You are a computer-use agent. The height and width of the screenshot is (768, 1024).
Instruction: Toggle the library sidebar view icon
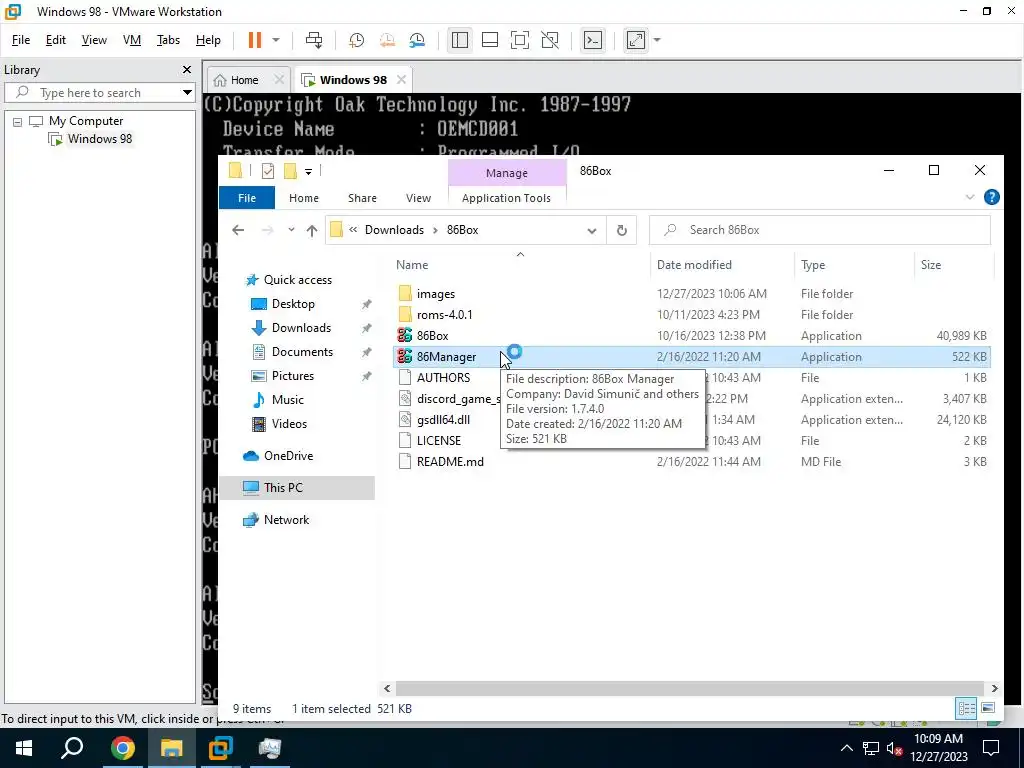click(x=459, y=40)
